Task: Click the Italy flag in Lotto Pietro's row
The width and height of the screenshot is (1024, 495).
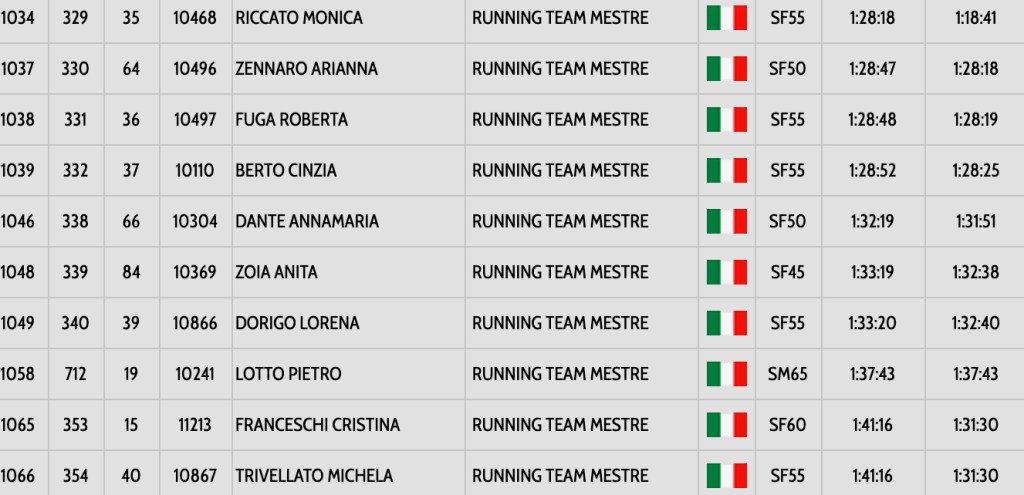Action: click(727, 374)
